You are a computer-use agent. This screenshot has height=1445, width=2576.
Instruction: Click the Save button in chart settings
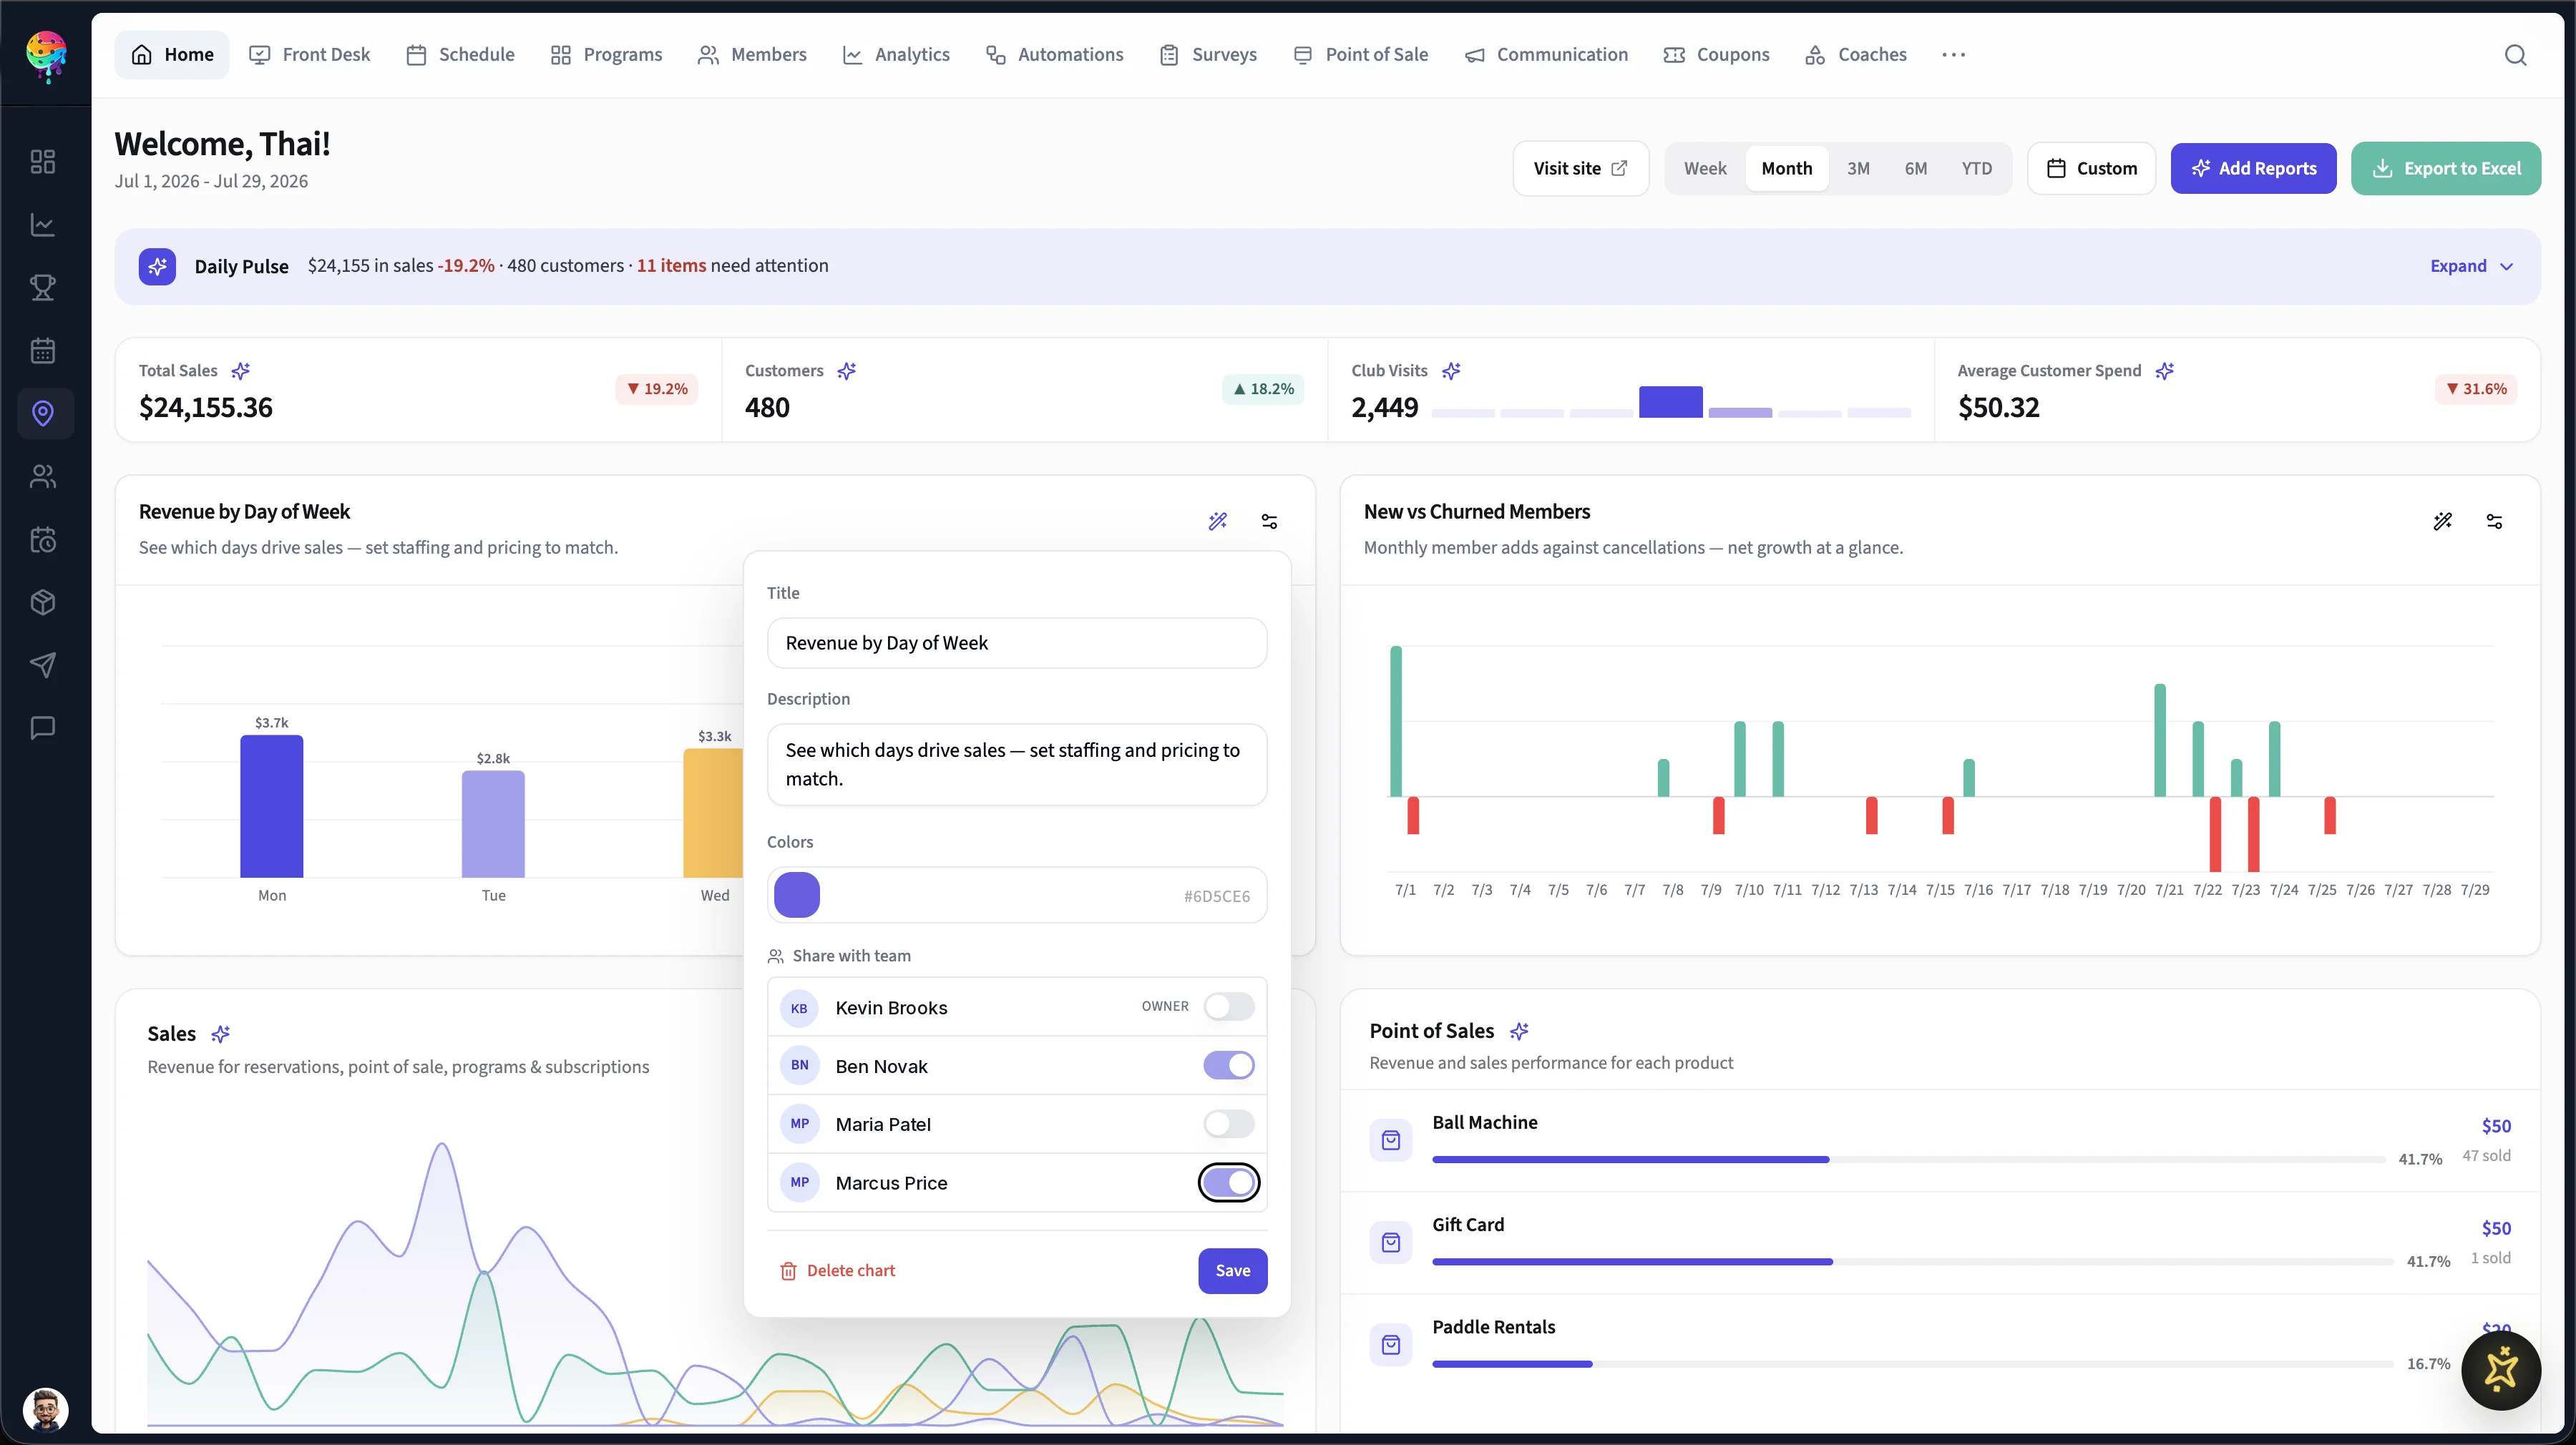coord(1232,1270)
